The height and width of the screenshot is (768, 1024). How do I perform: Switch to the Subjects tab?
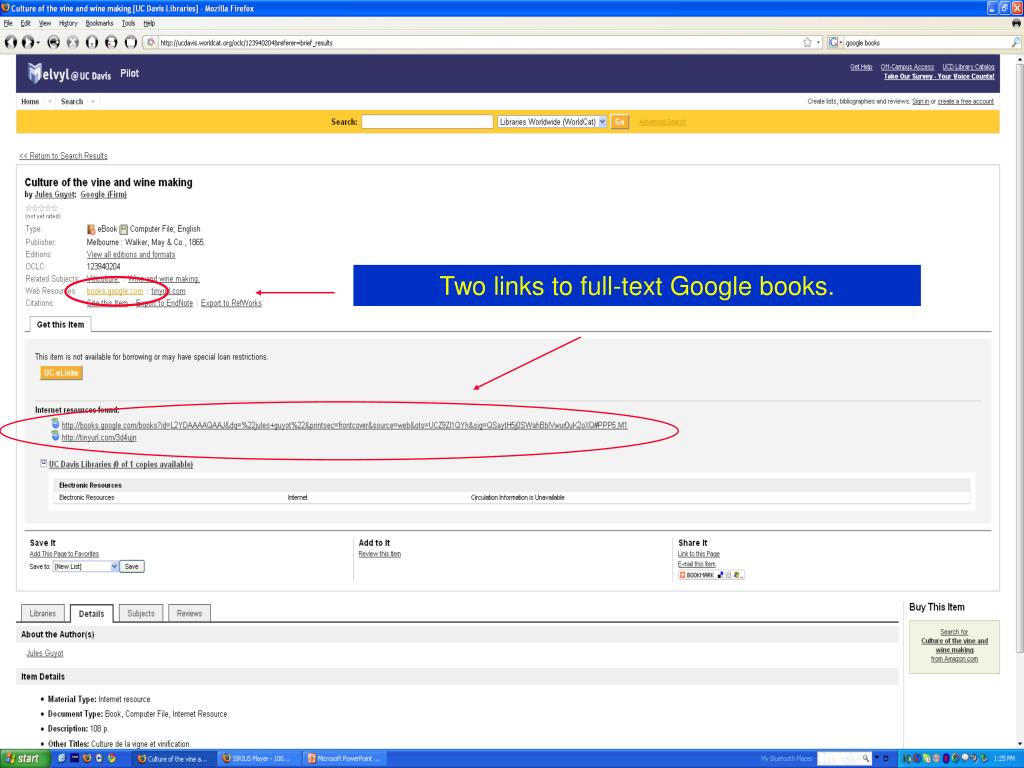coord(140,613)
